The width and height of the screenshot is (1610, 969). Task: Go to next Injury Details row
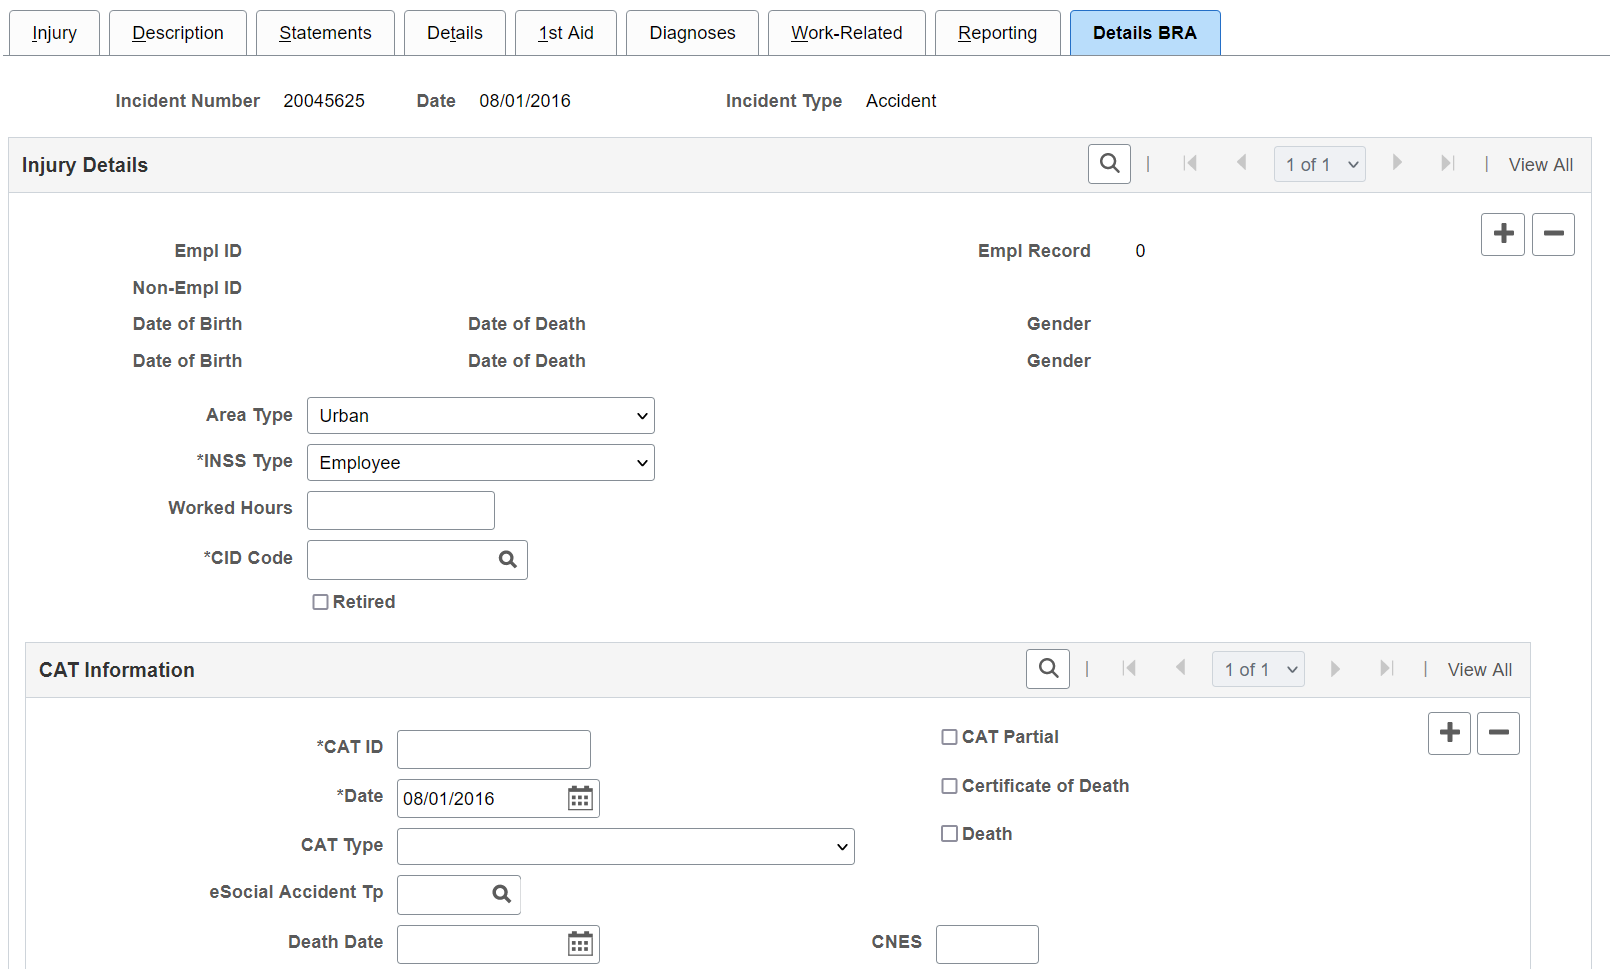click(x=1397, y=163)
